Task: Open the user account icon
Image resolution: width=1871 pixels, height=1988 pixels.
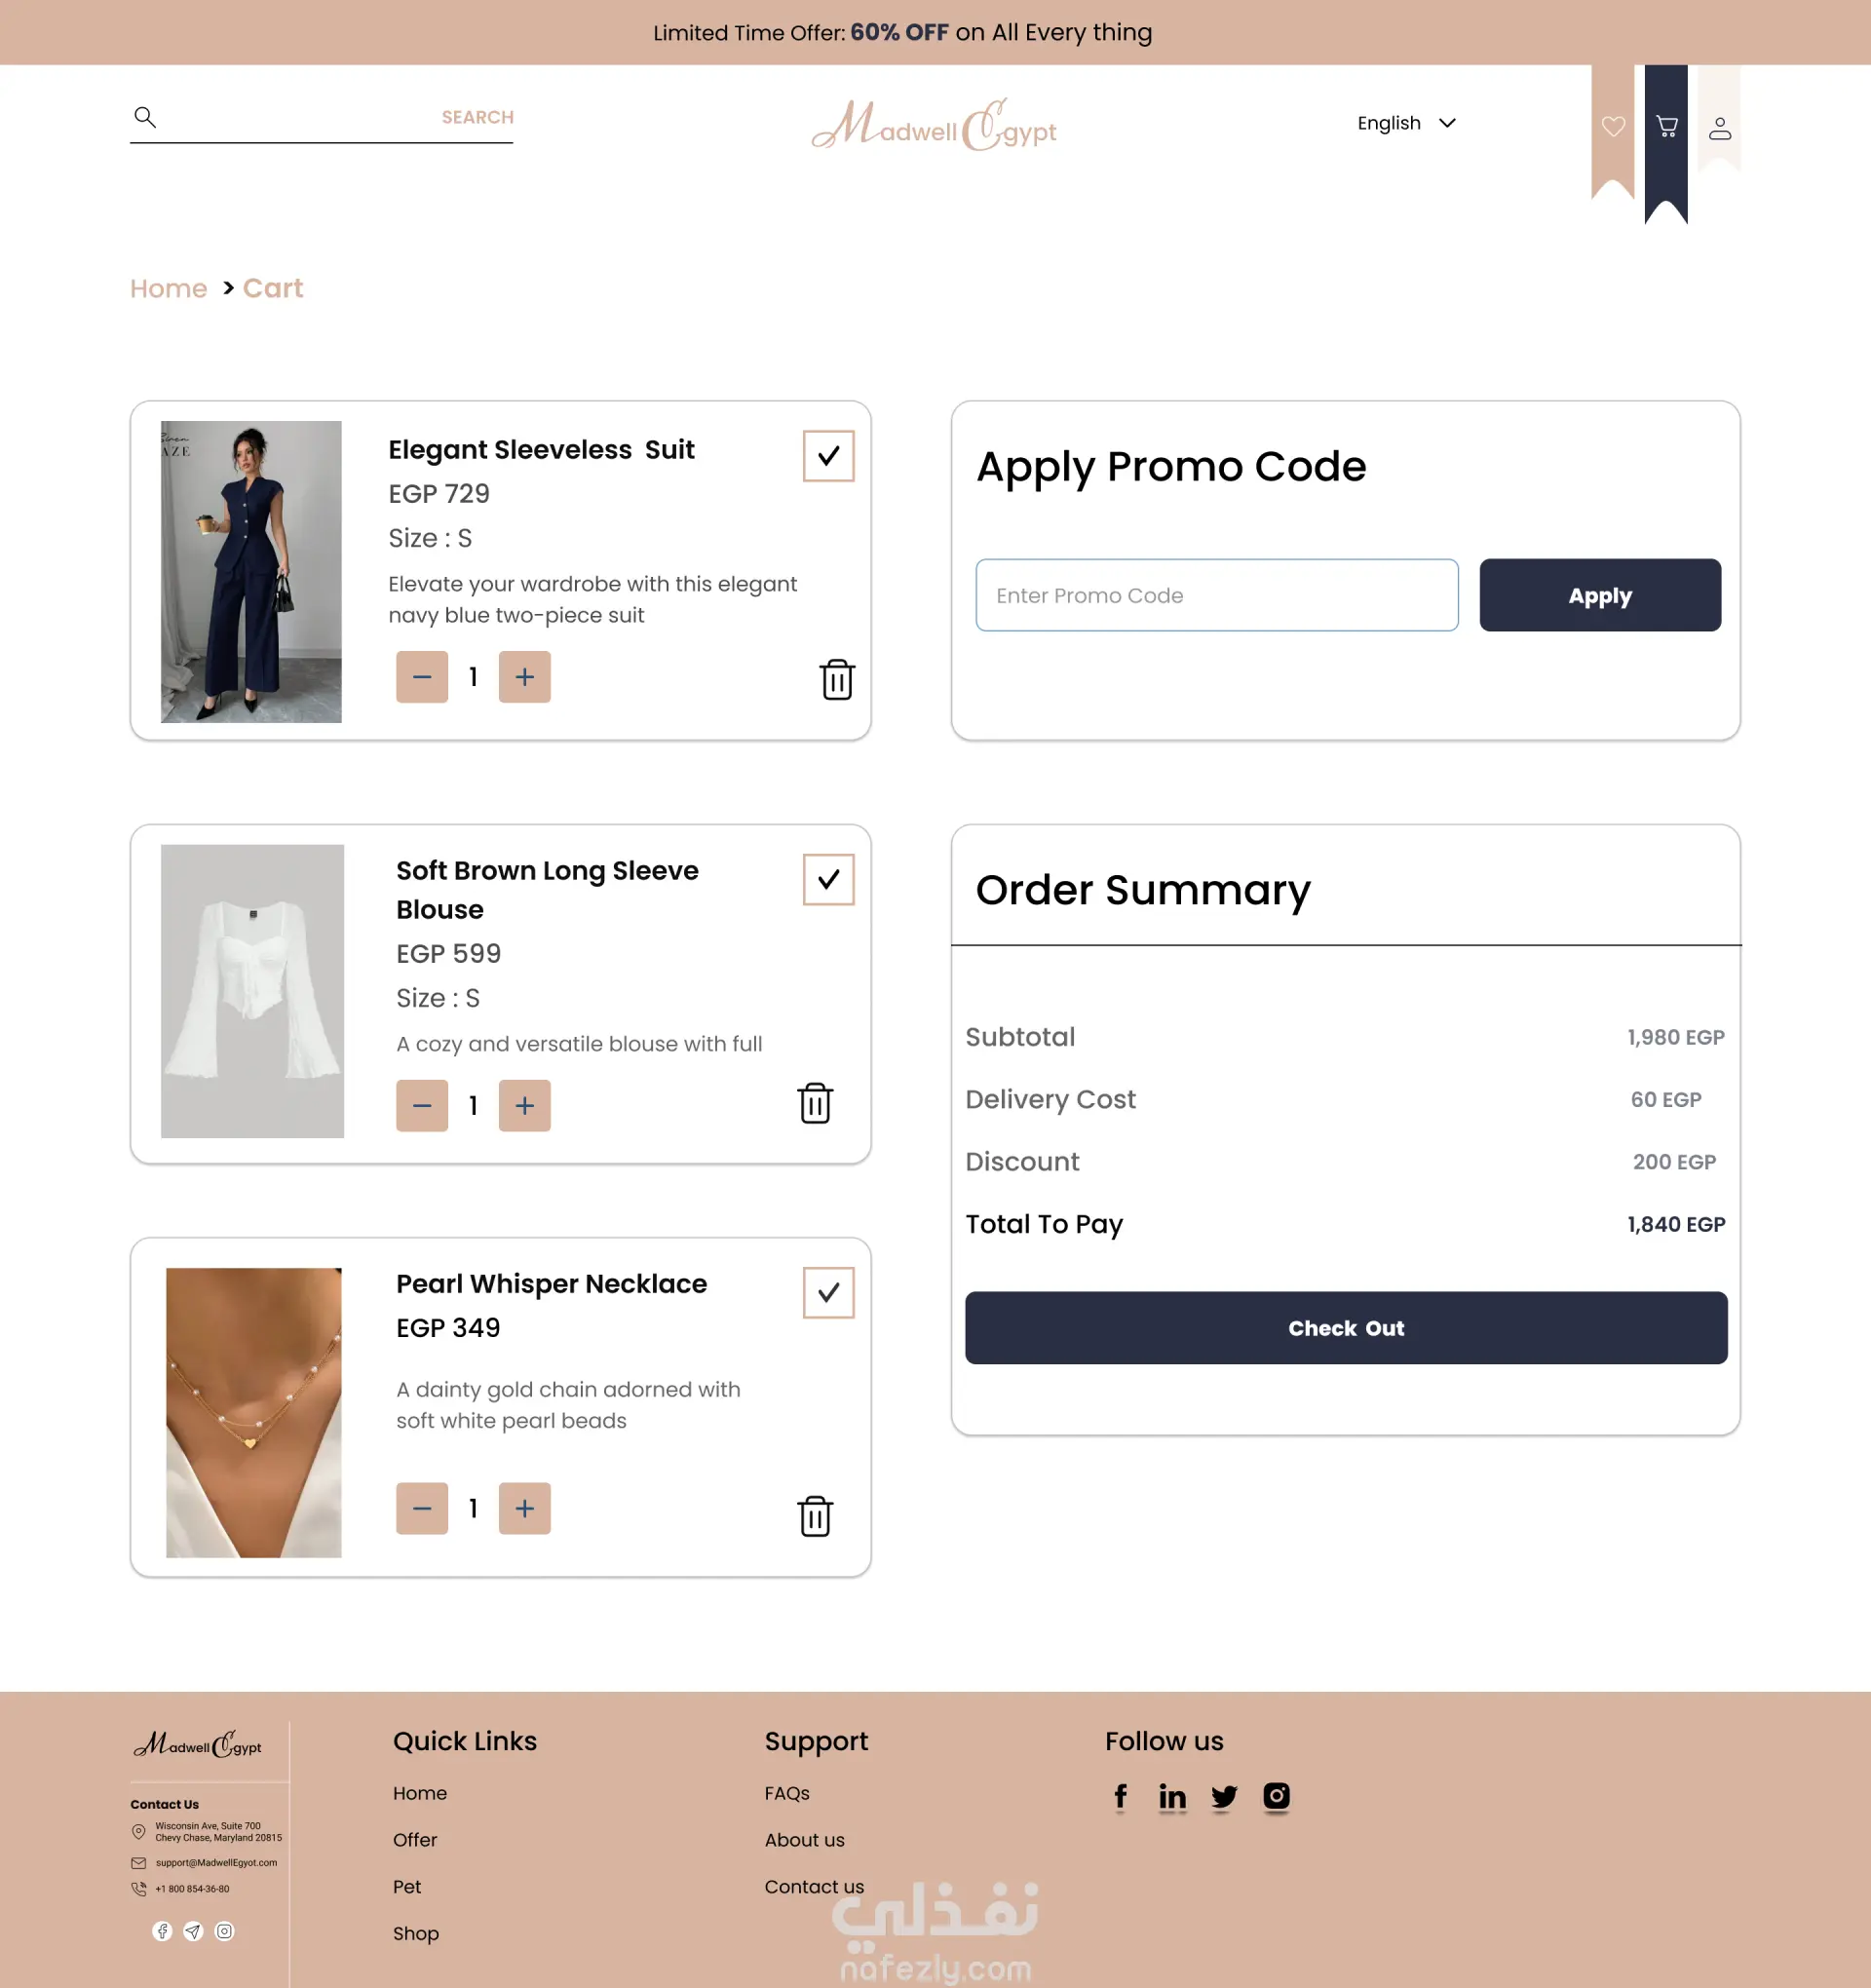Action: [x=1719, y=128]
